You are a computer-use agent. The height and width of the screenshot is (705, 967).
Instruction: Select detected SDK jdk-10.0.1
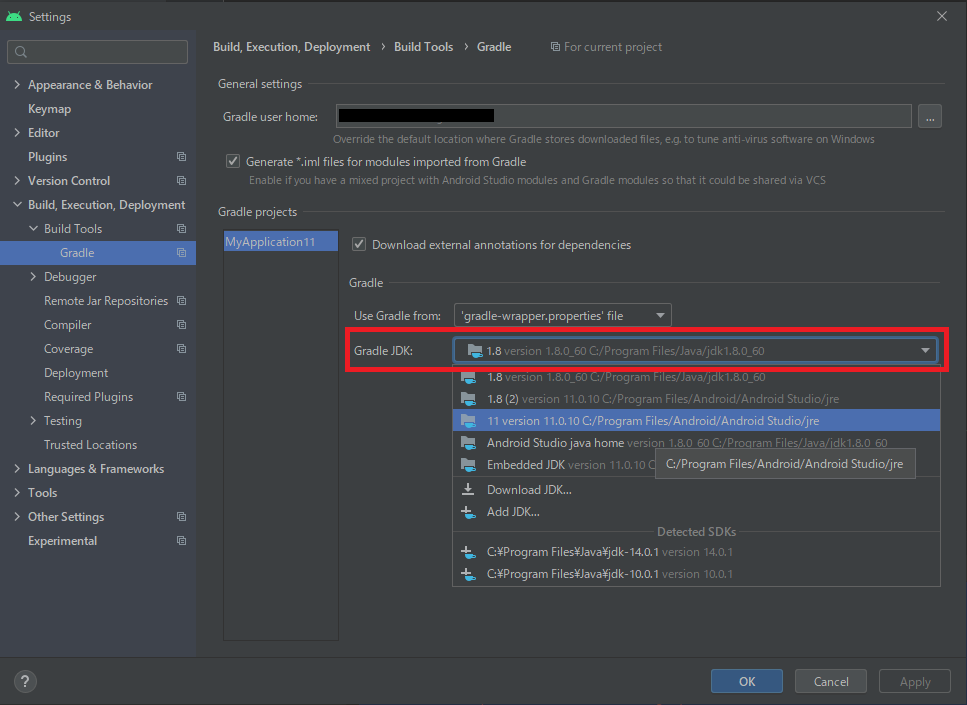(696, 574)
